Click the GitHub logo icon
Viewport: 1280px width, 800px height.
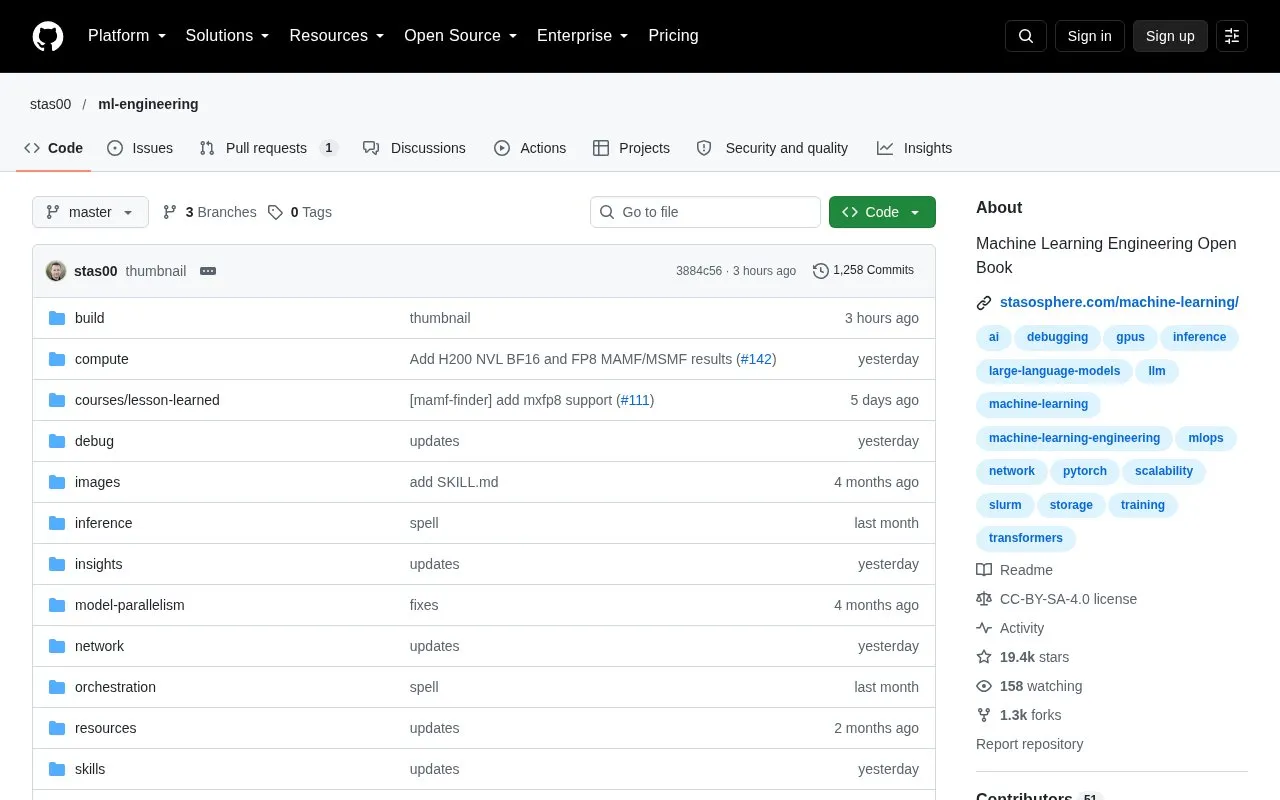(x=48, y=36)
